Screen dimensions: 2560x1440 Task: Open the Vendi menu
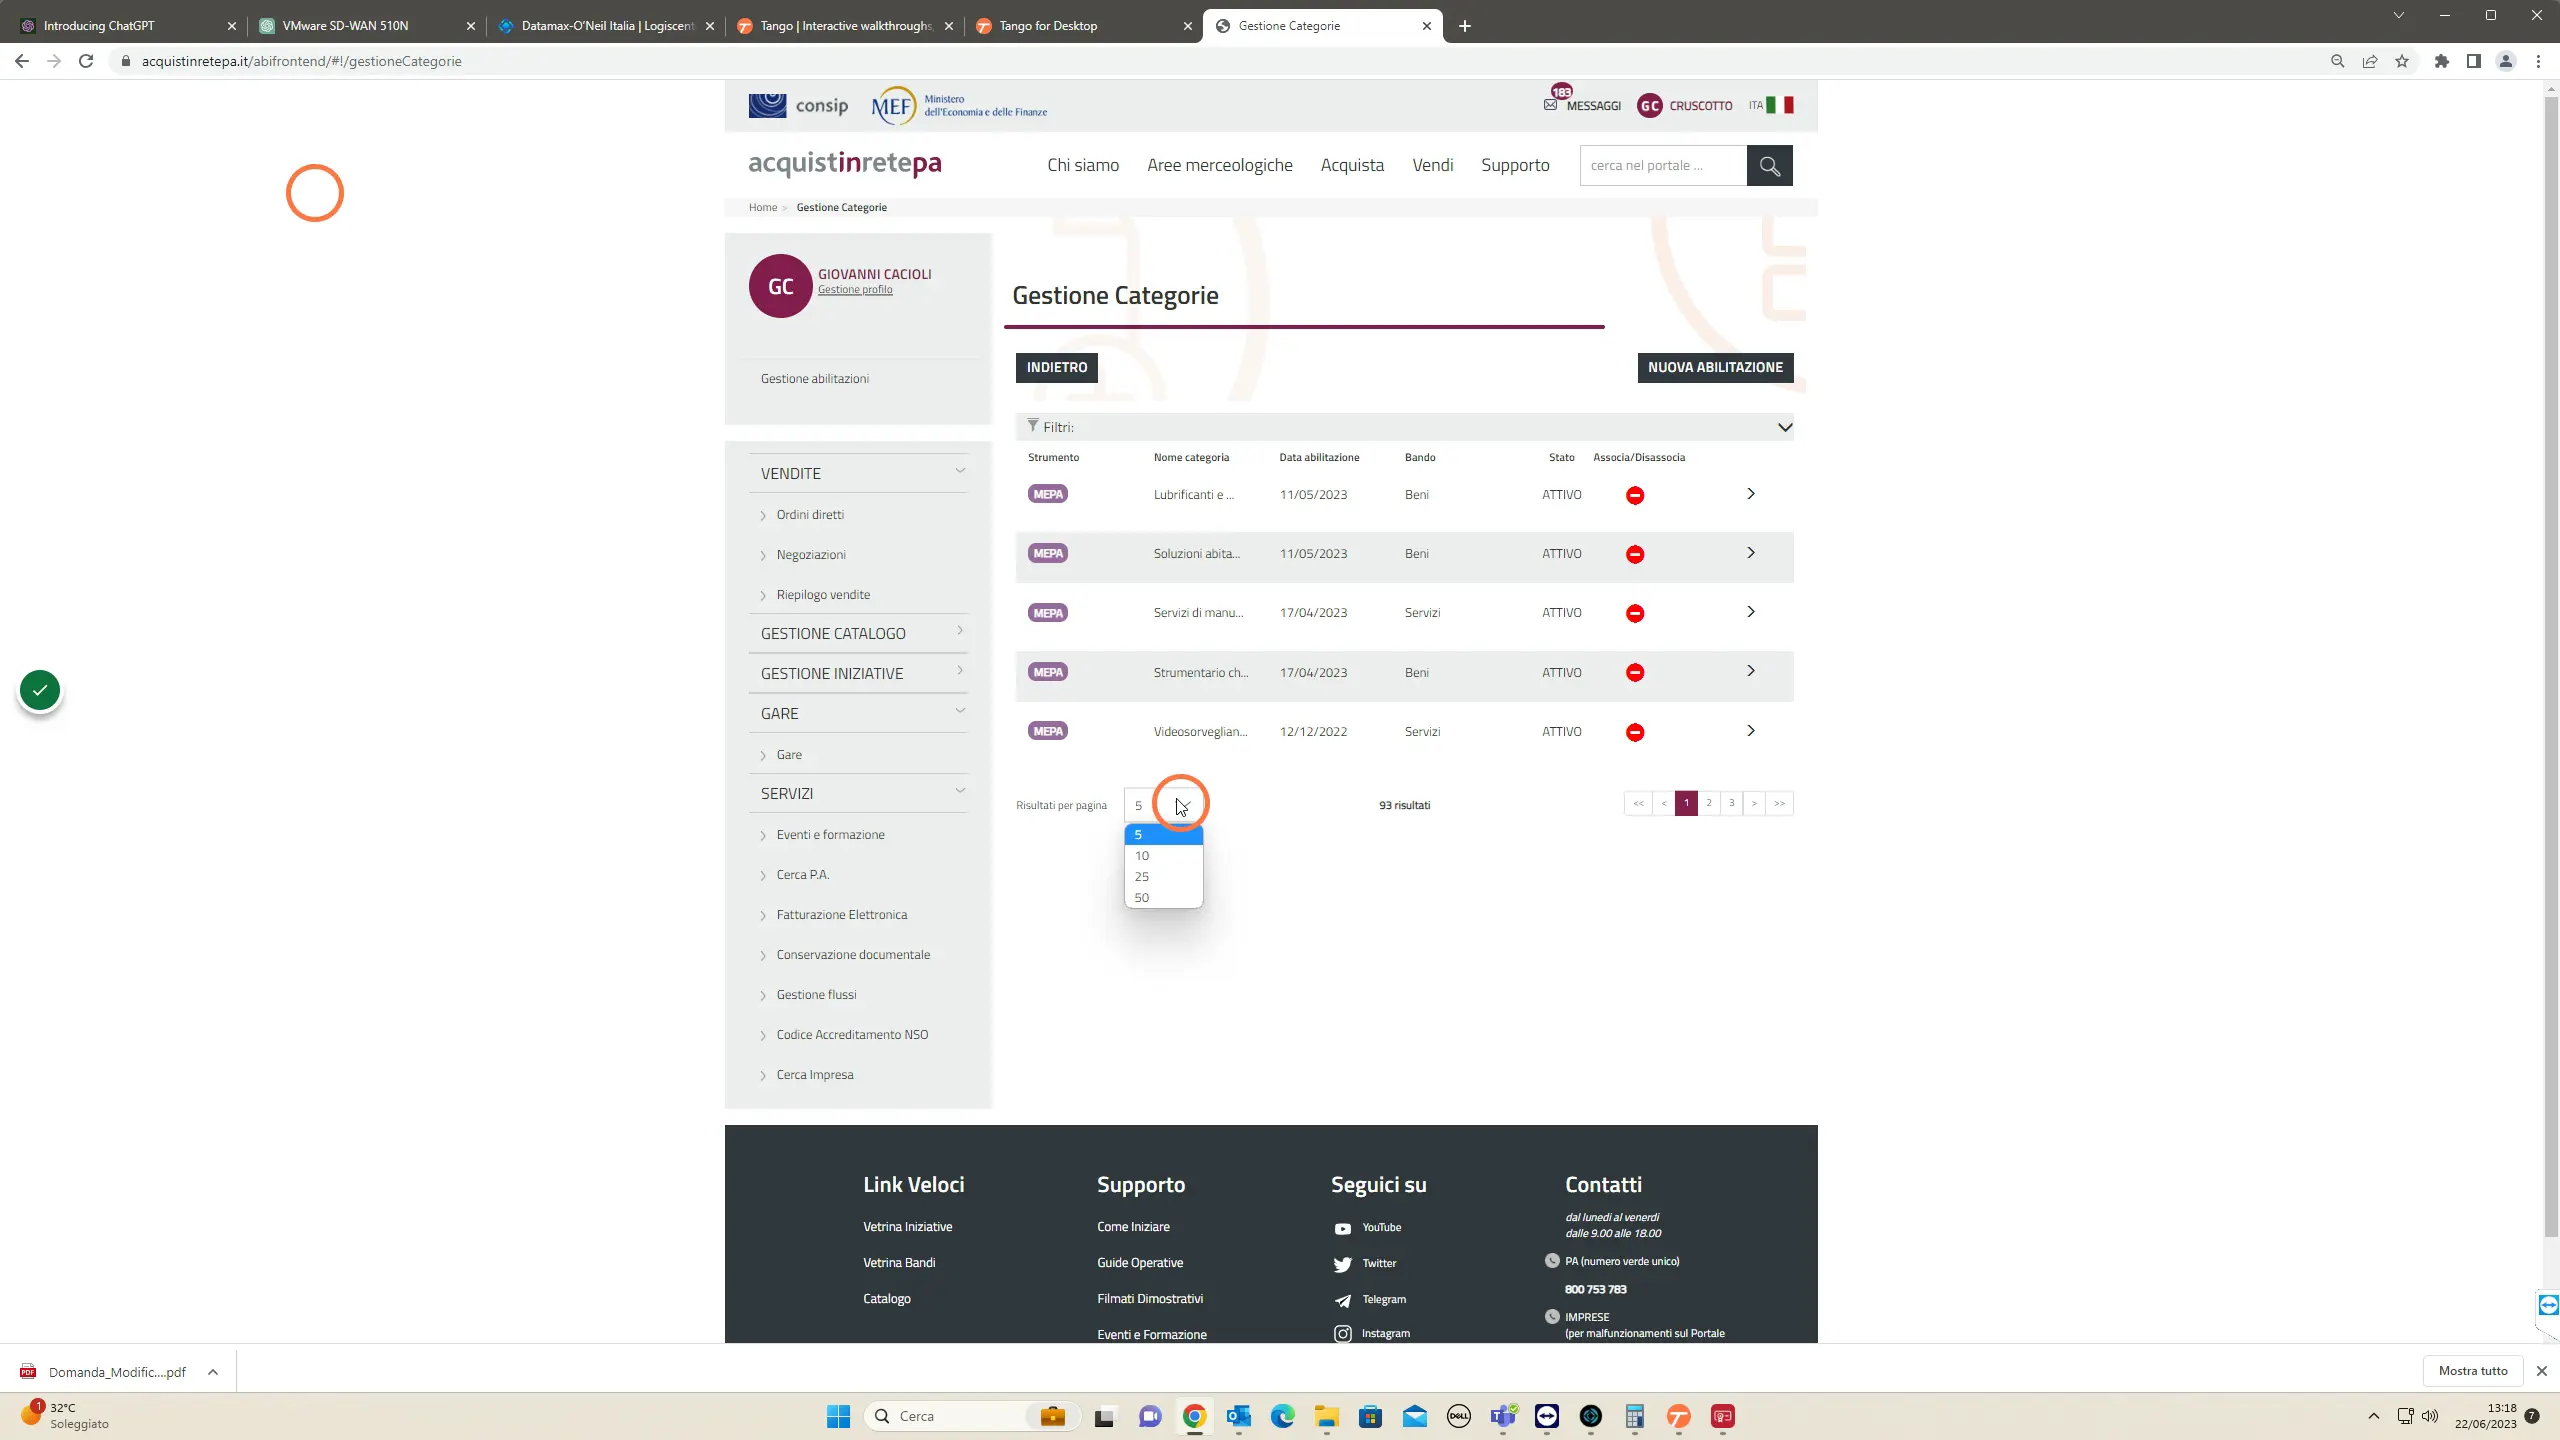click(x=1432, y=165)
